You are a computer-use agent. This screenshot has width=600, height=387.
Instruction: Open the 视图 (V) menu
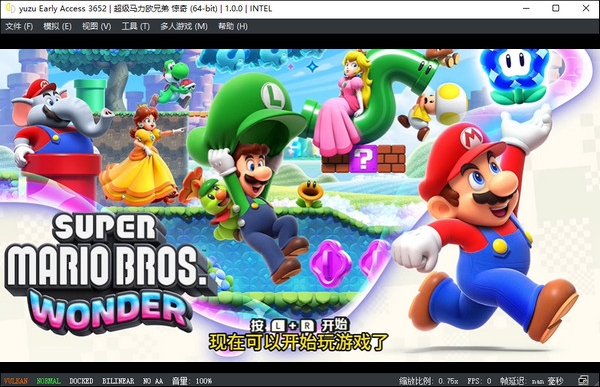(x=96, y=26)
